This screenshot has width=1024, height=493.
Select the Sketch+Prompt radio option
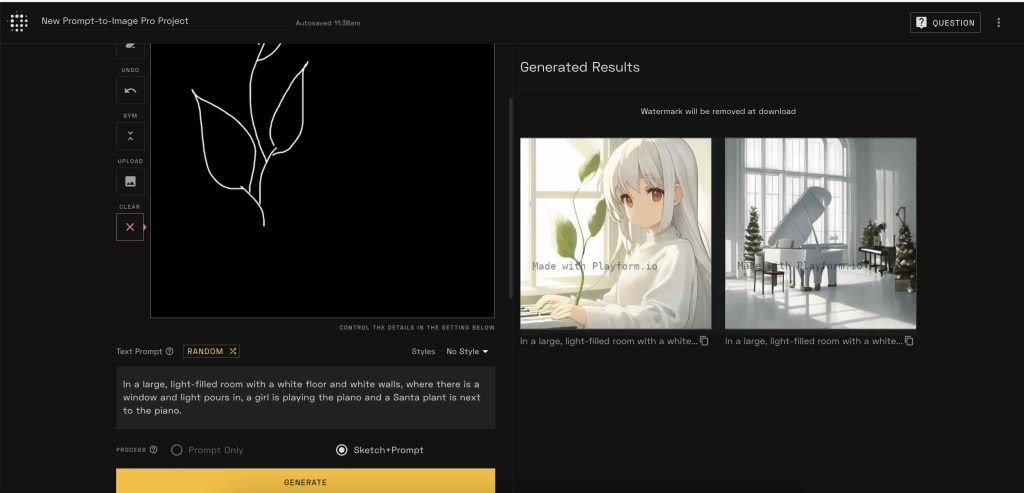coord(342,450)
